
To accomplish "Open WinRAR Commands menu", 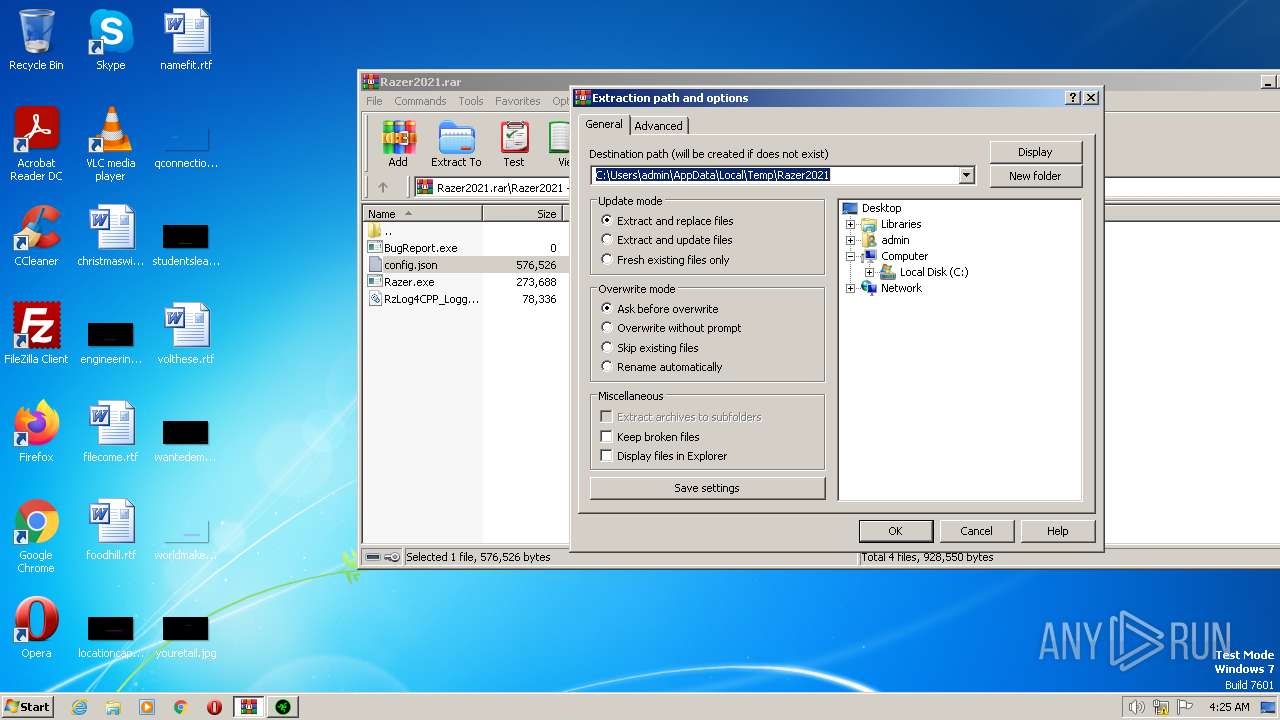I will [x=420, y=101].
